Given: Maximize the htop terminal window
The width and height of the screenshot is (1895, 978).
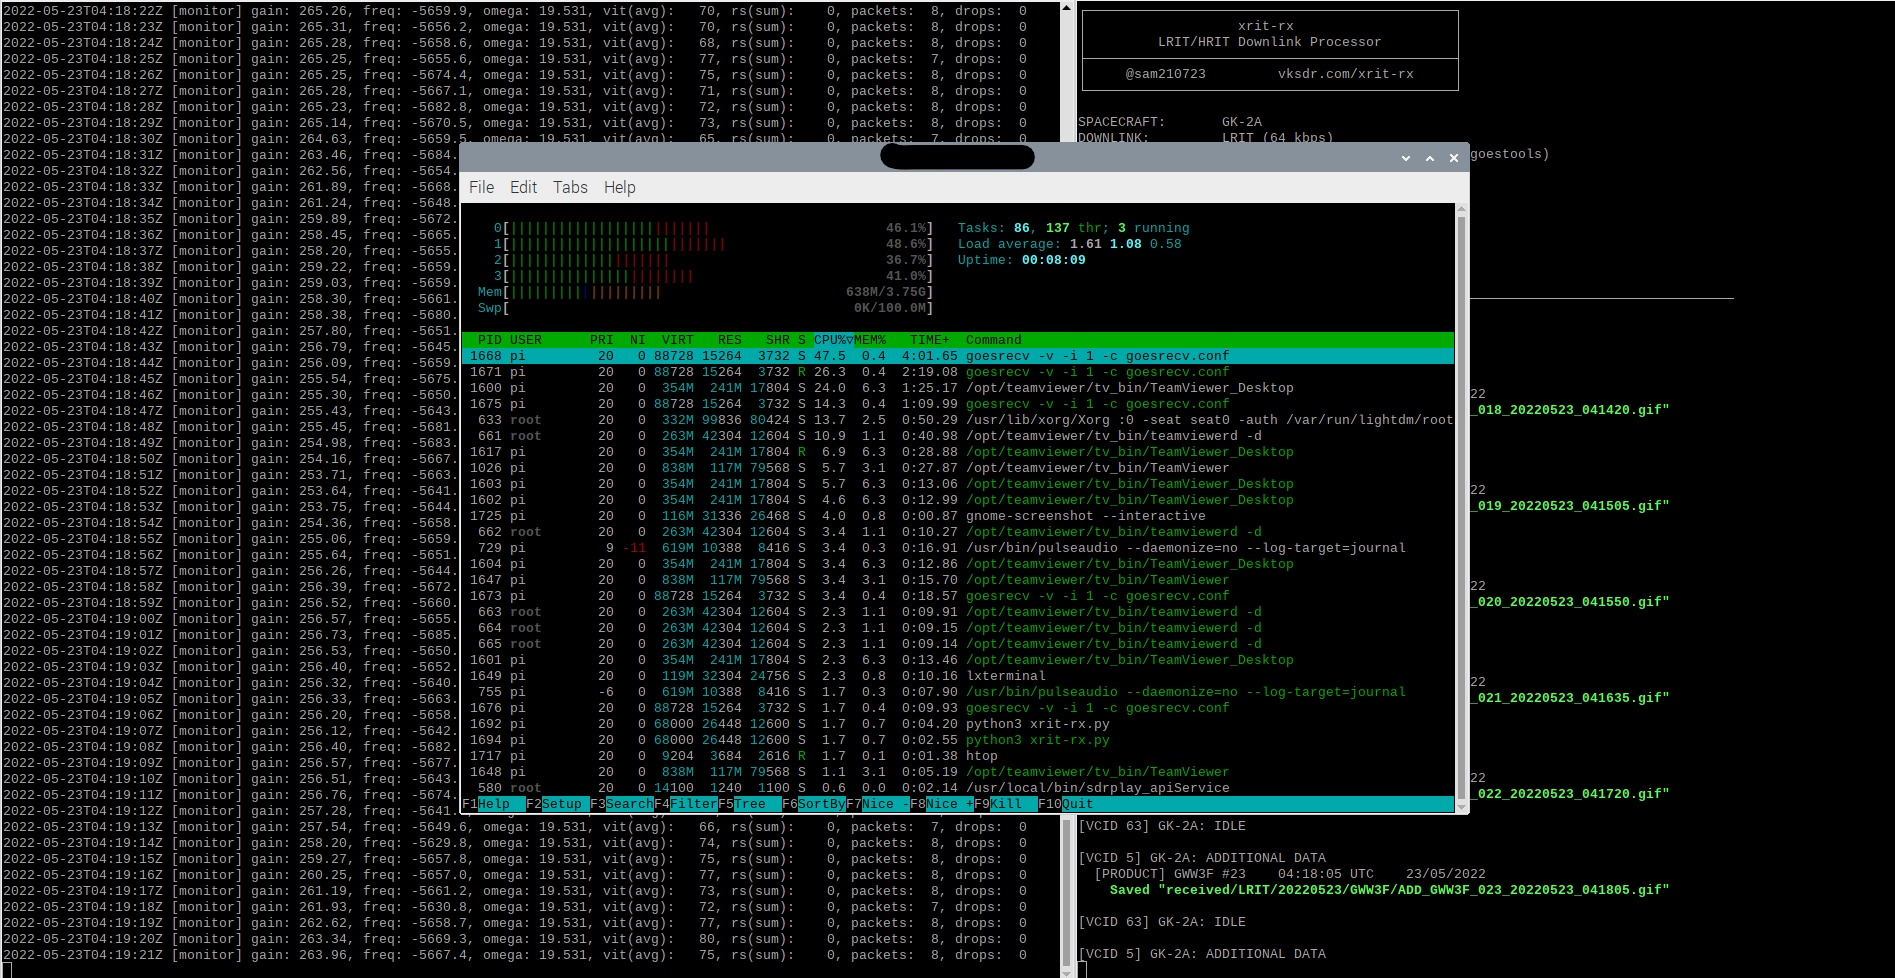Looking at the screenshot, I should (x=1429, y=158).
